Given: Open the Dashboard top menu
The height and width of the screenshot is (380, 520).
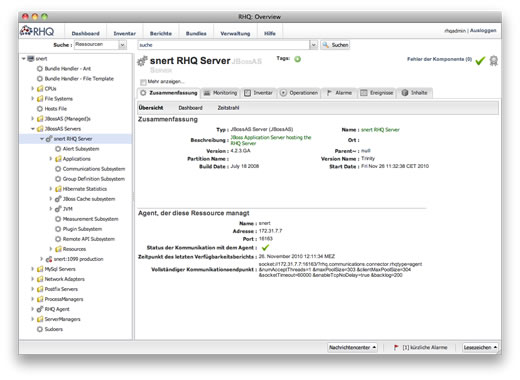Looking at the screenshot, I should point(86,33).
